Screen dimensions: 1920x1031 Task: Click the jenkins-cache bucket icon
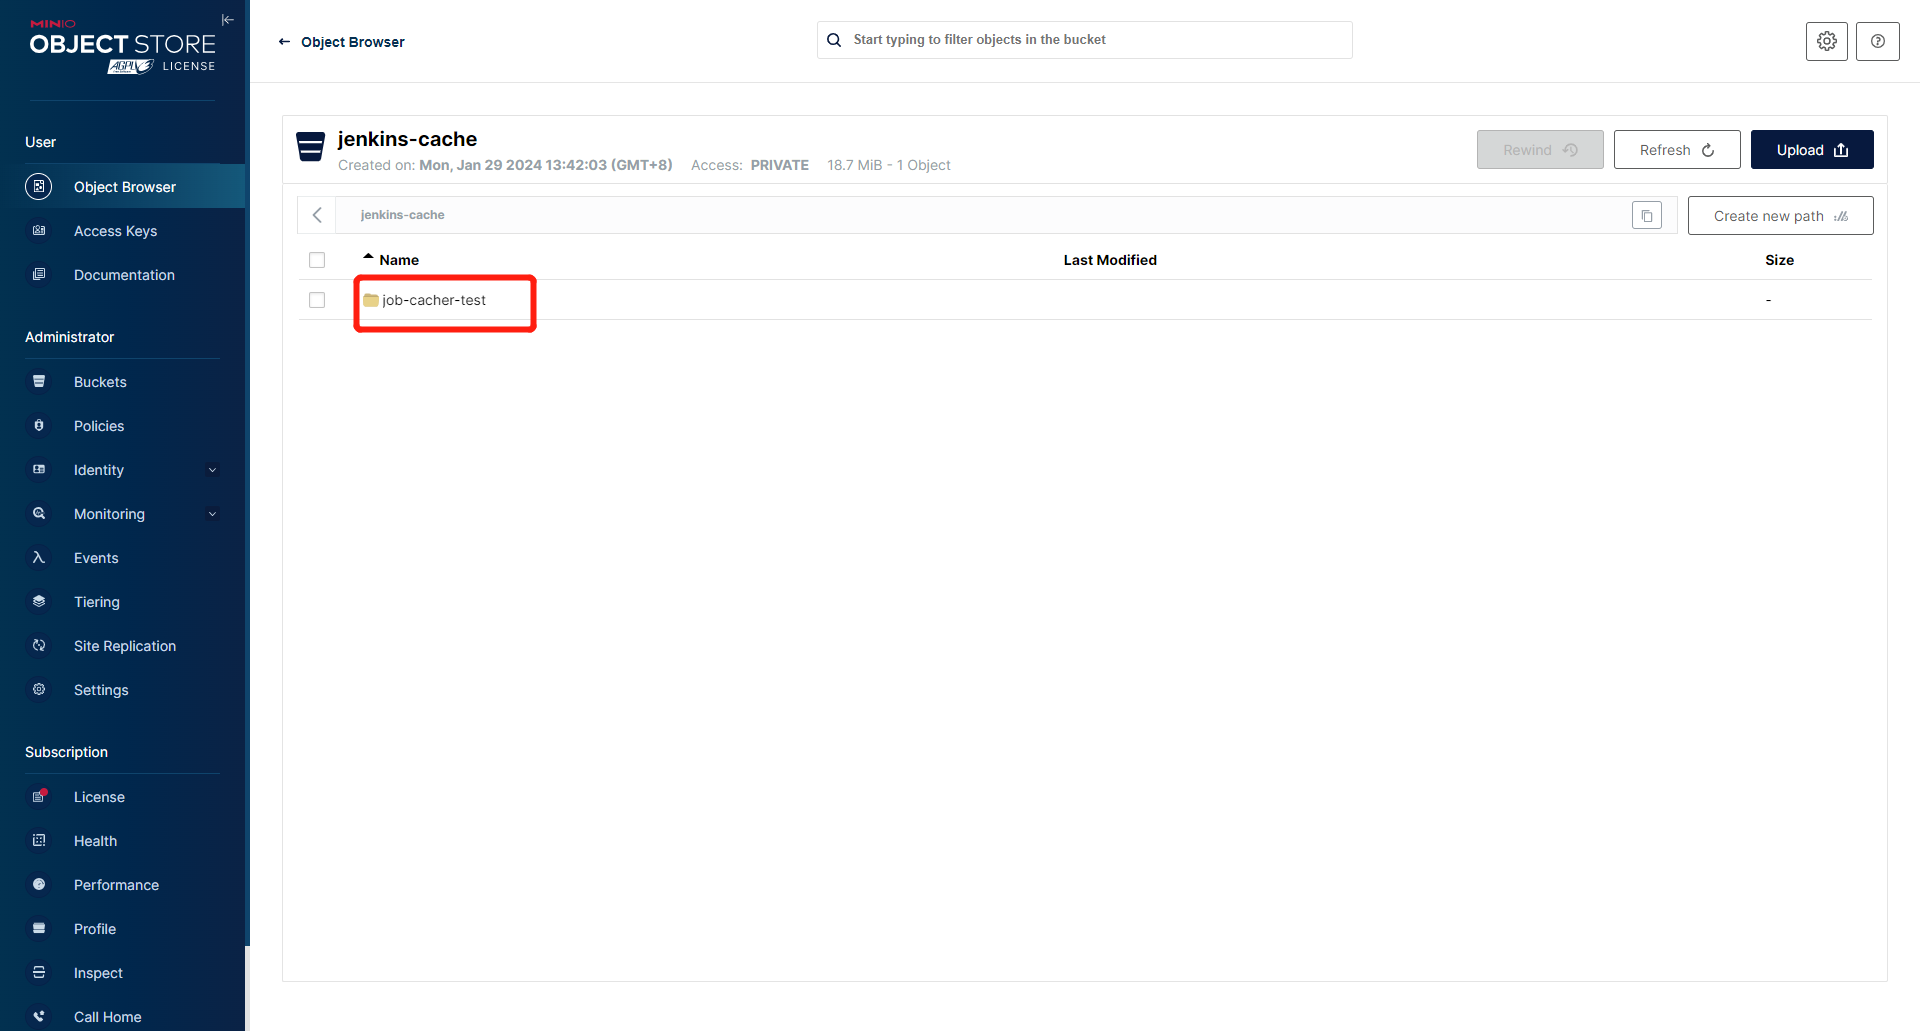point(311,147)
